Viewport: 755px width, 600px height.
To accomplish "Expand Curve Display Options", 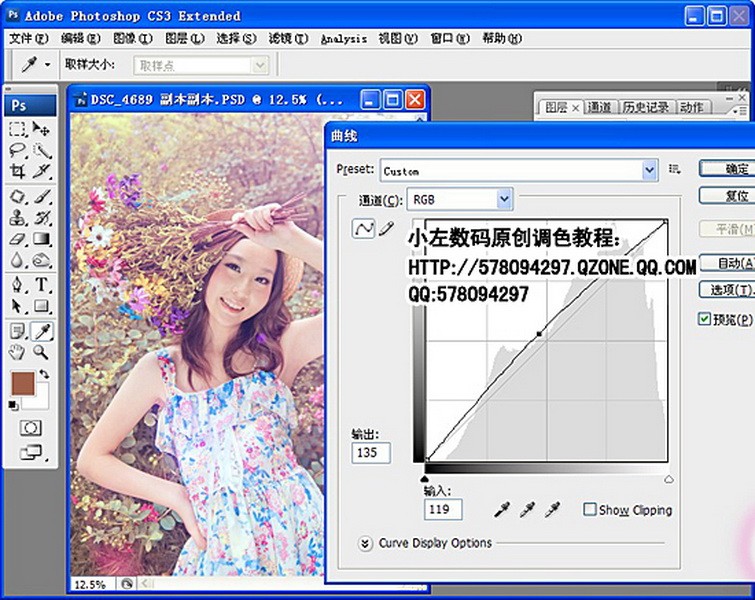I will [365, 544].
